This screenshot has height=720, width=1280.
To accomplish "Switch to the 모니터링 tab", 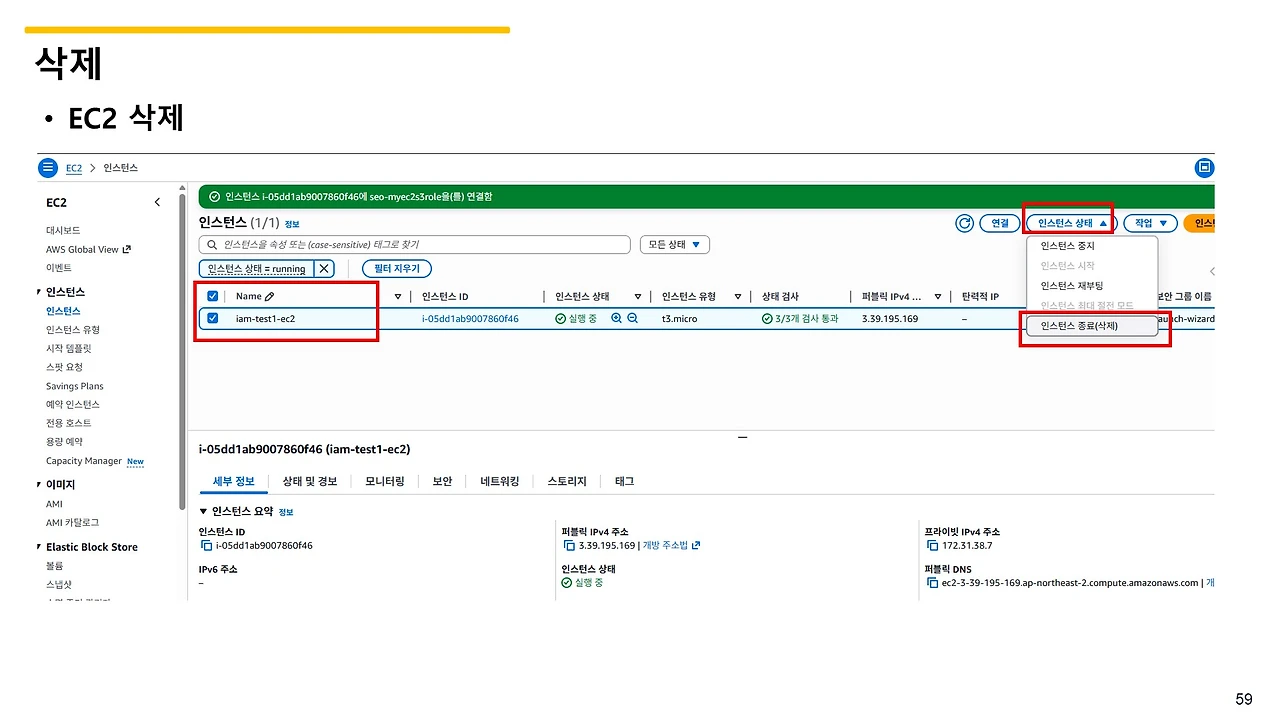I will pos(385,481).
